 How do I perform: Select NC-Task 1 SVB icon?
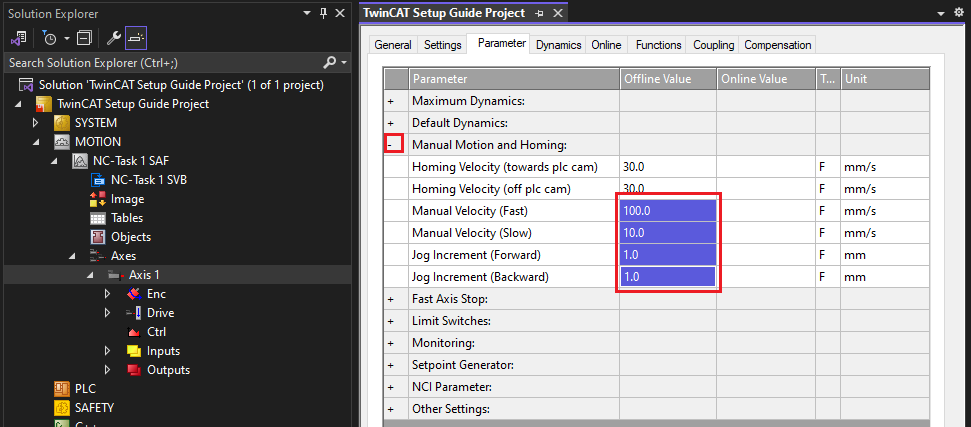98,180
